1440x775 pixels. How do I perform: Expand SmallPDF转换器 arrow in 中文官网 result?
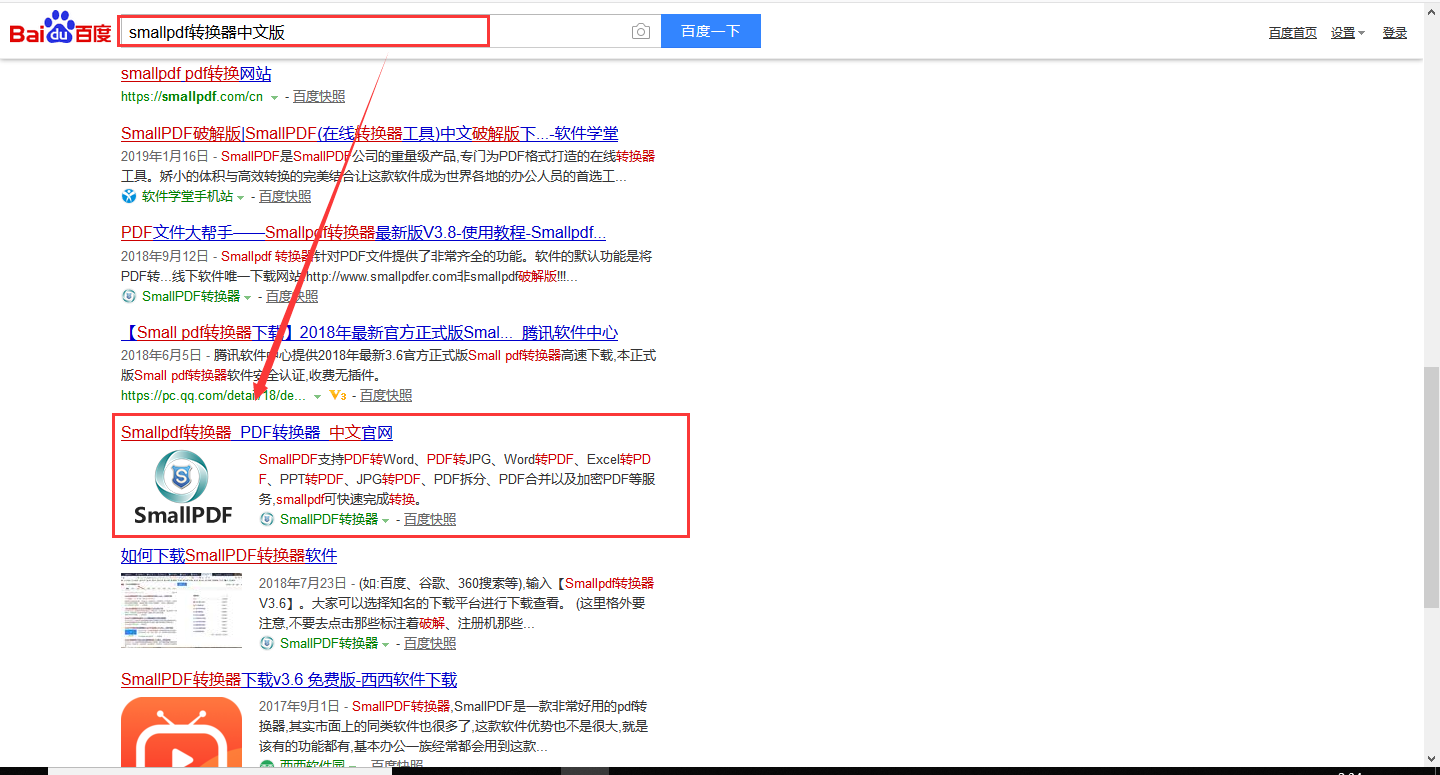tap(386, 520)
